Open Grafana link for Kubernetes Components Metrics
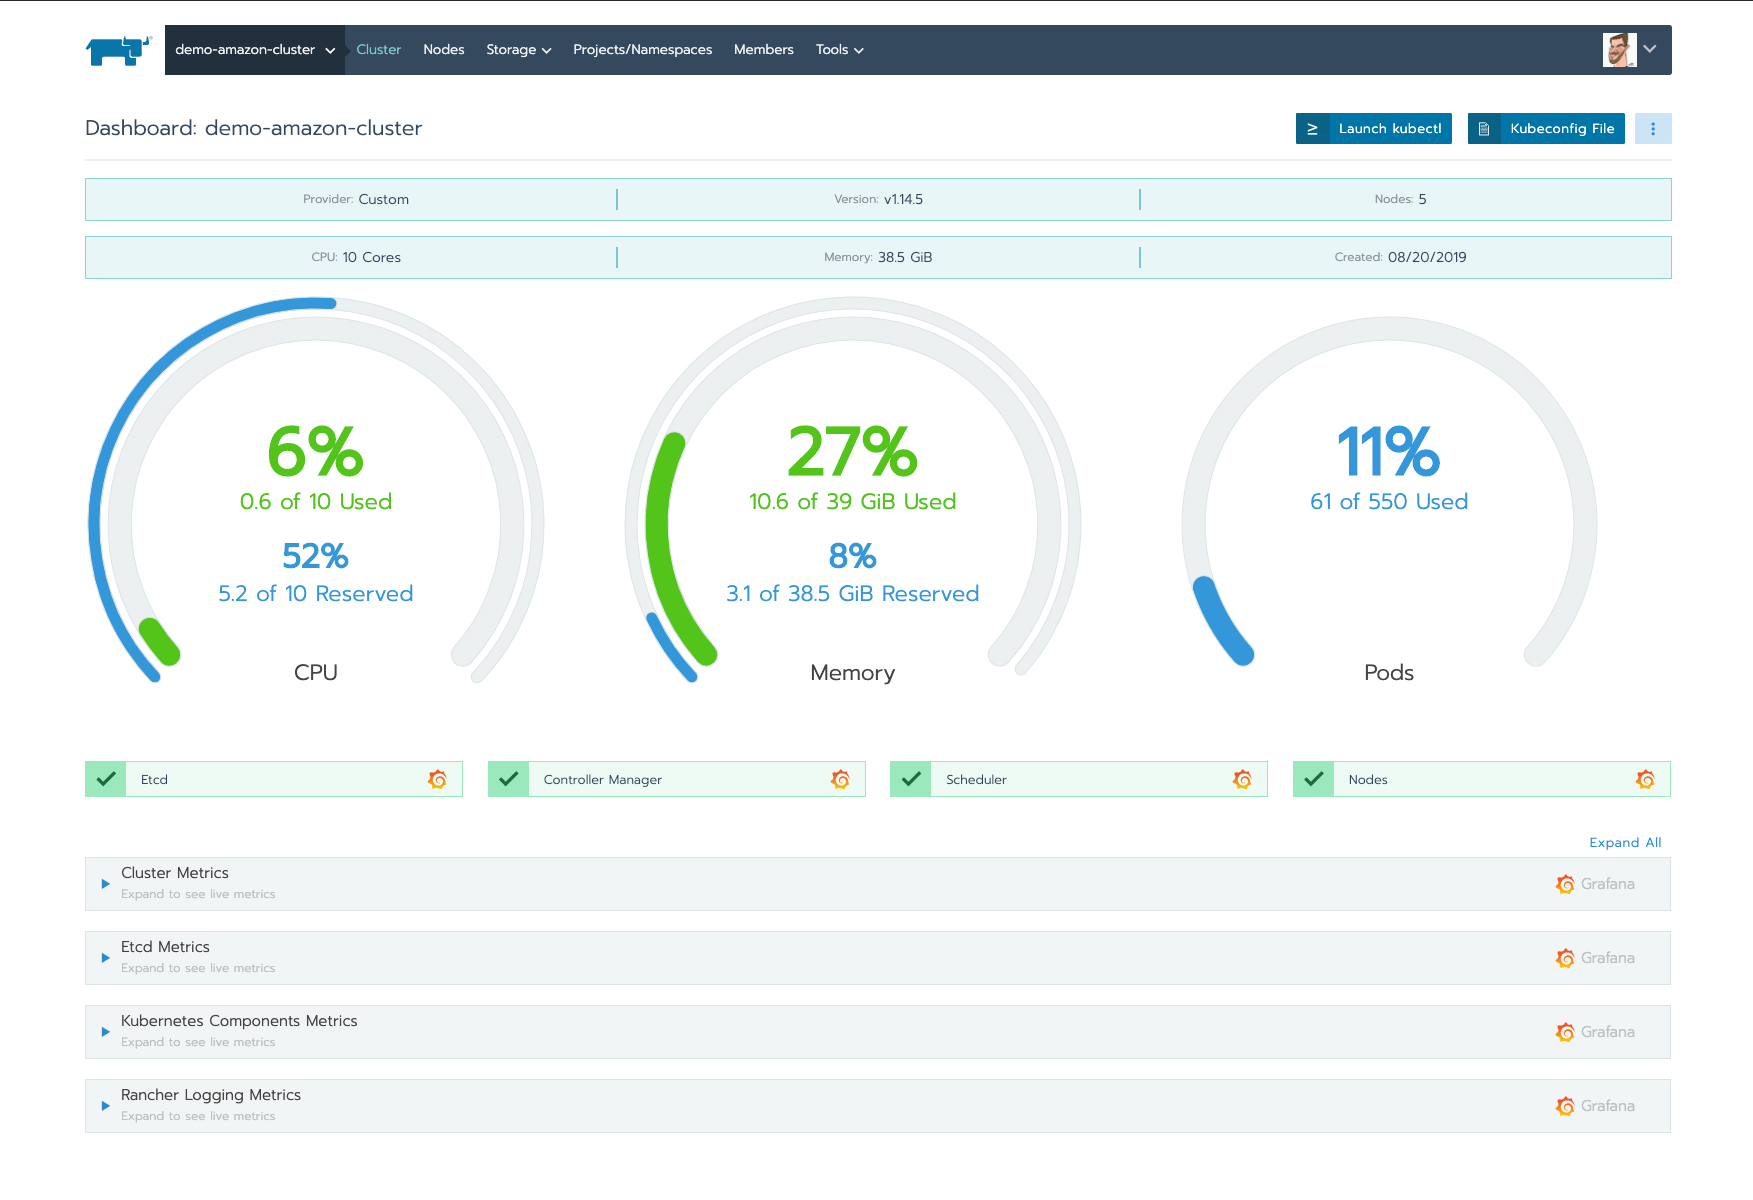This screenshot has height=1200, width=1753. click(x=1595, y=1032)
